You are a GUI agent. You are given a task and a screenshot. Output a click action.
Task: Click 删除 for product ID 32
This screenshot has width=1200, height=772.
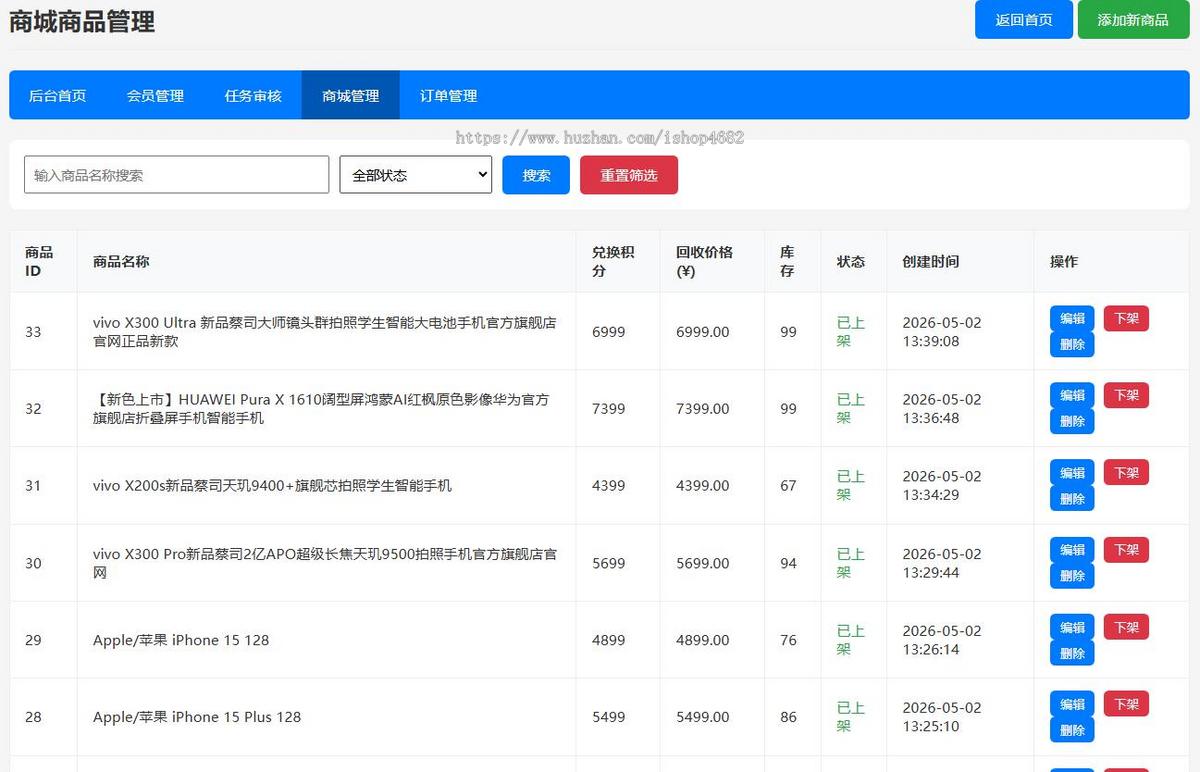[x=1072, y=421]
